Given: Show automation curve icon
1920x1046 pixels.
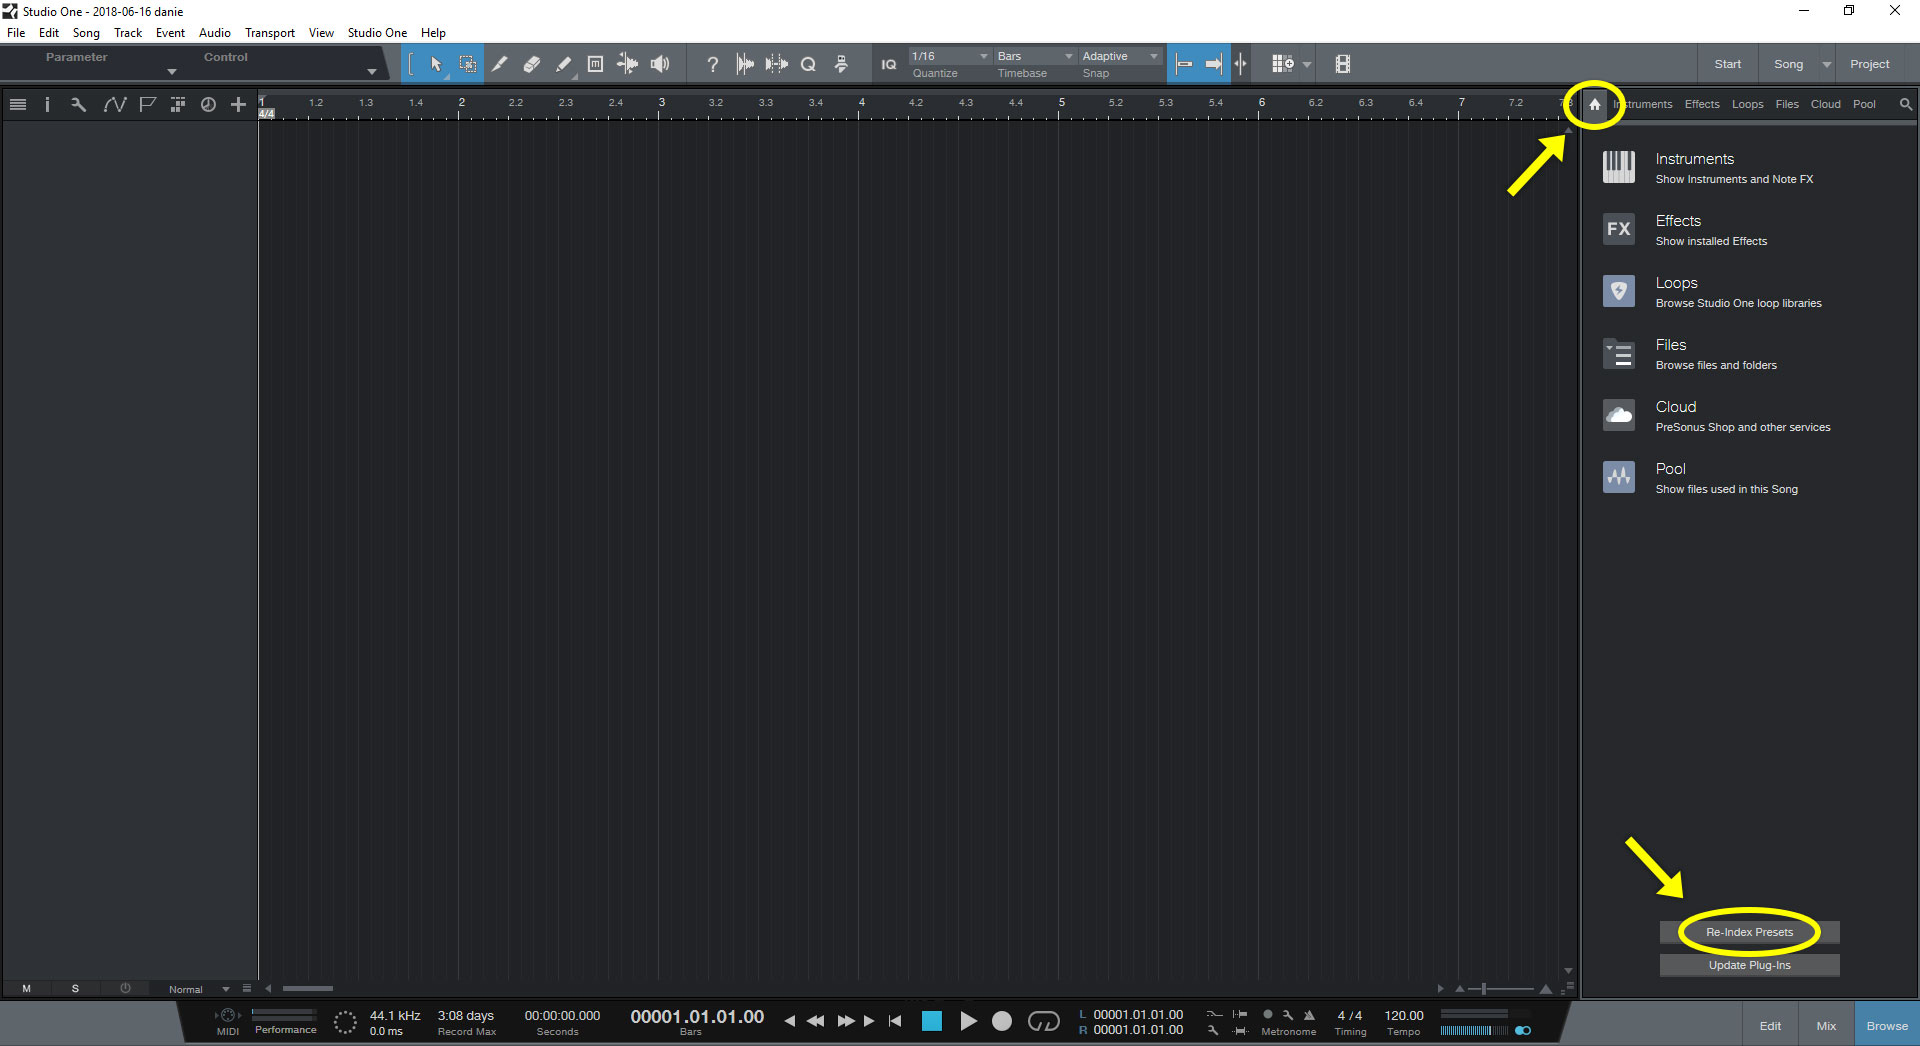Looking at the screenshot, I should 114,104.
